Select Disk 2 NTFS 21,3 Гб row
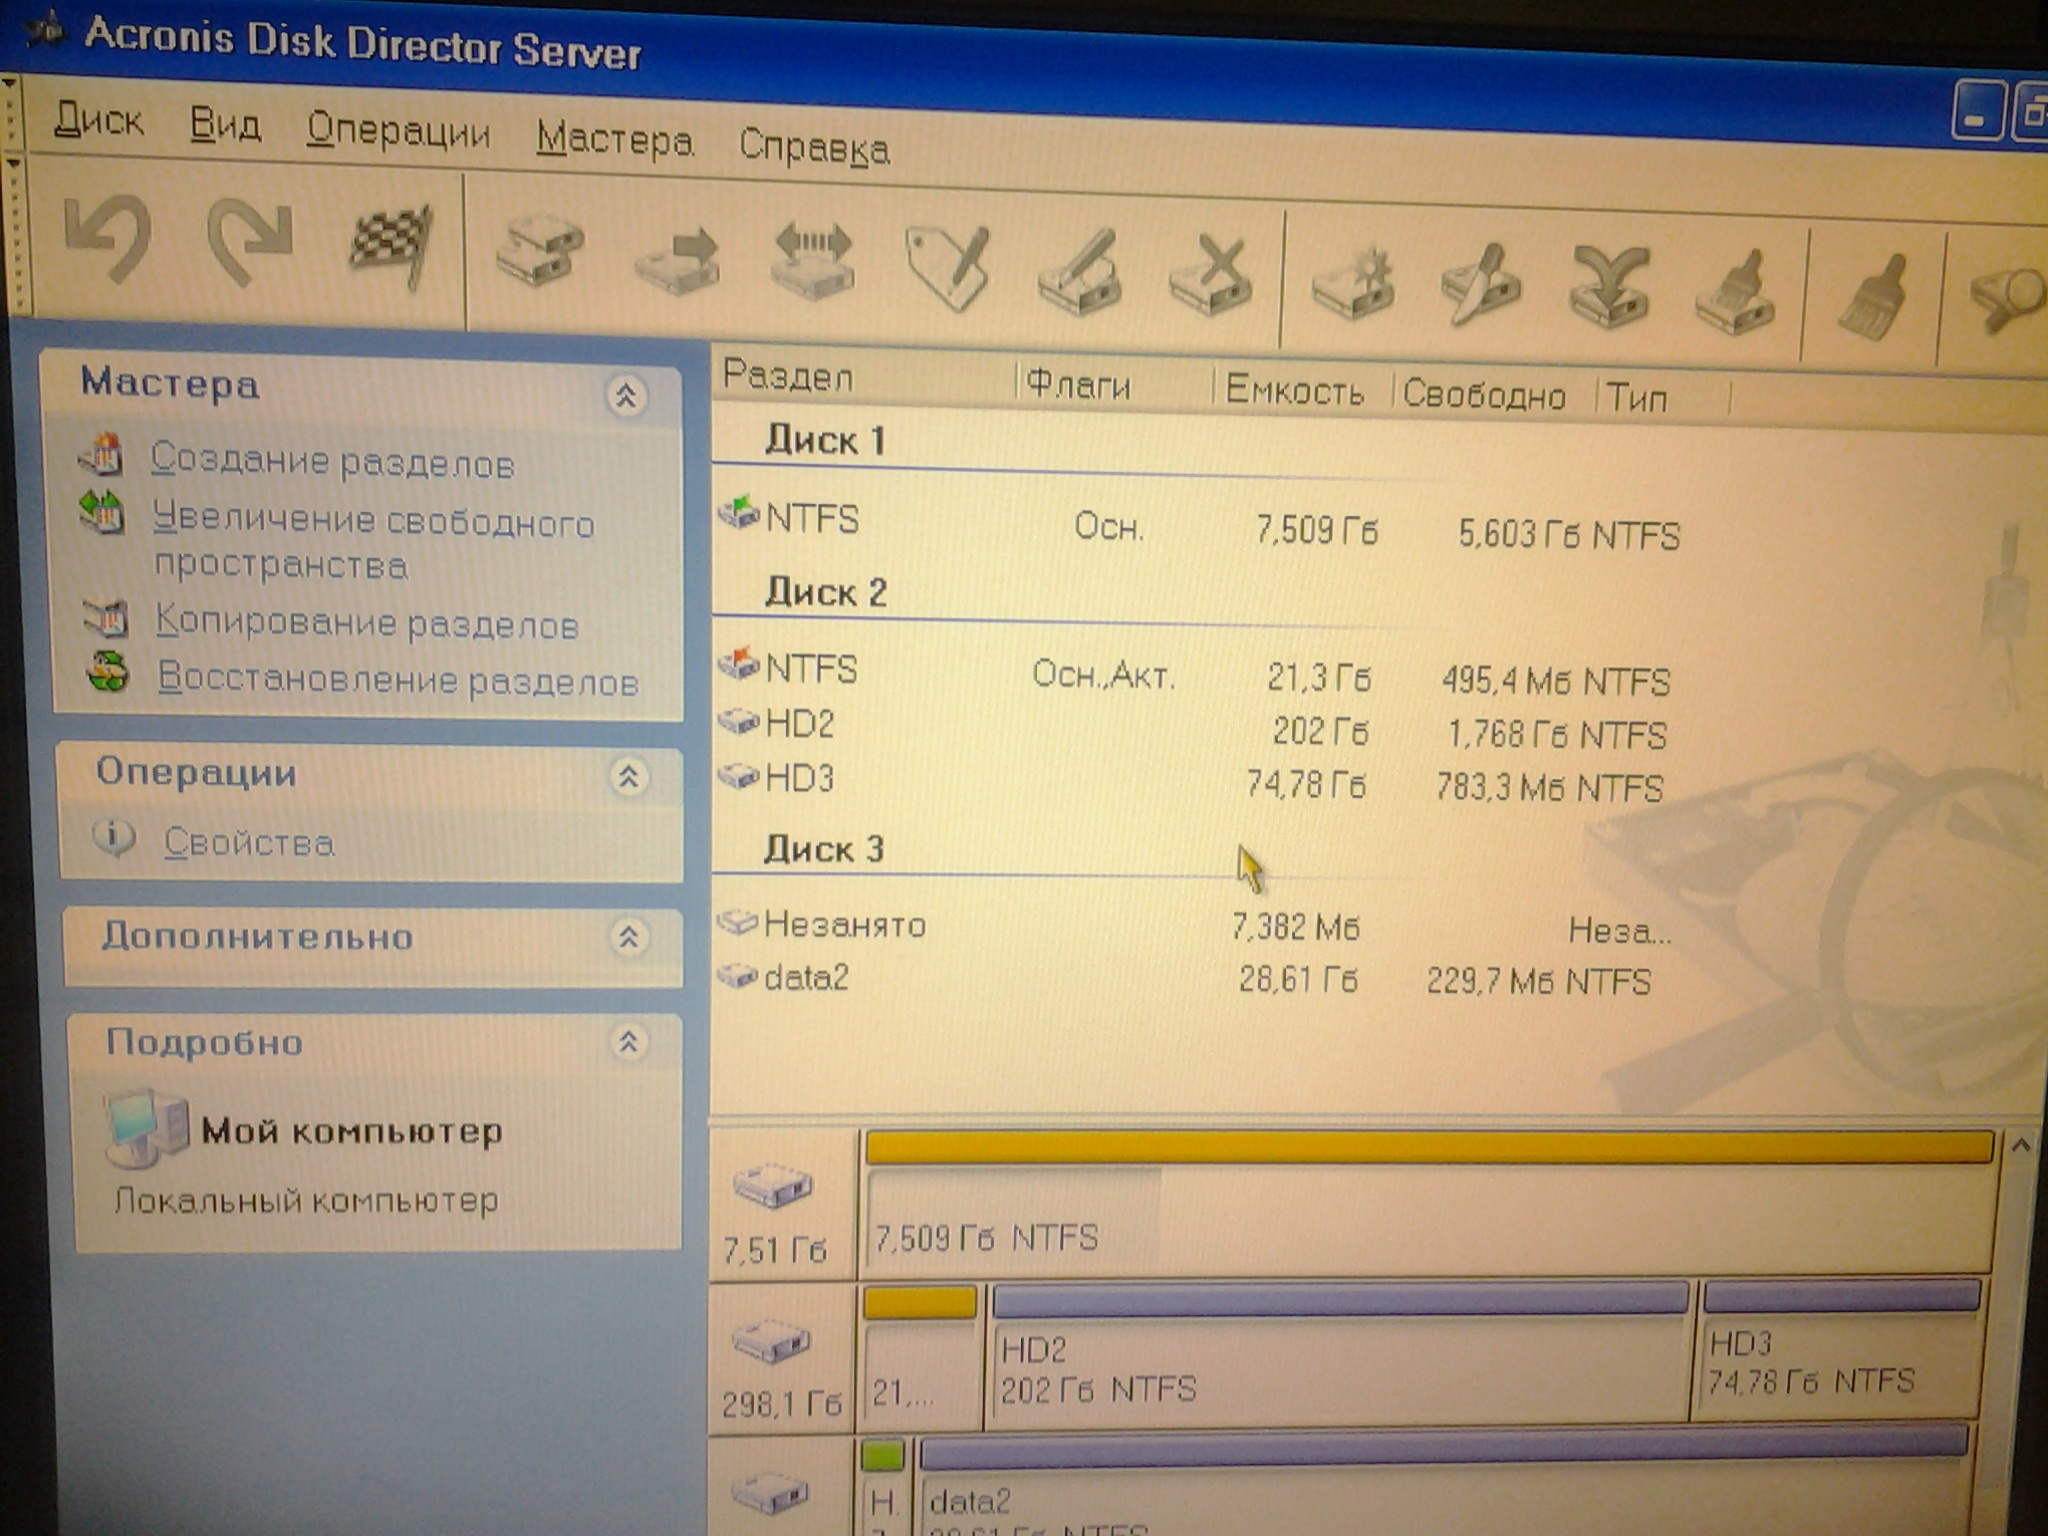The width and height of the screenshot is (2048, 1536). tap(1195, 674)
